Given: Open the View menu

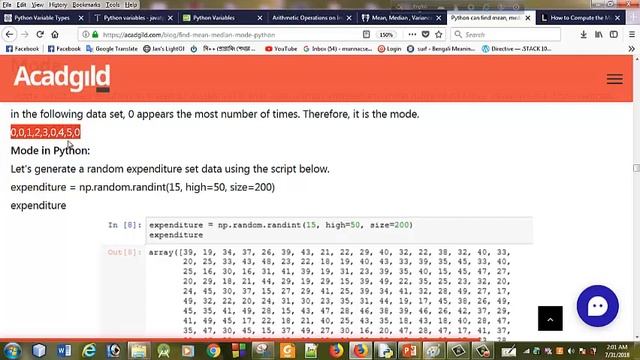Looking at the screenshot, I should pyautogui.click(x=37, y=5).
